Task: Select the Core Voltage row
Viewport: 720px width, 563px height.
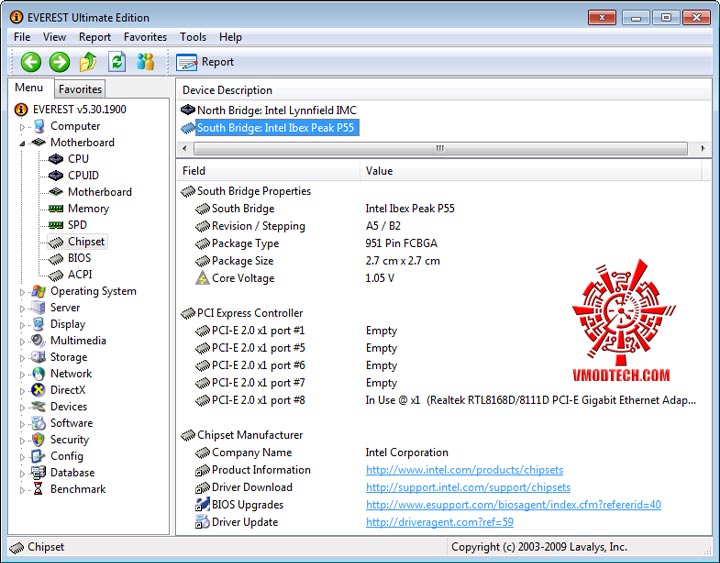Action: (x=444, y=278)
